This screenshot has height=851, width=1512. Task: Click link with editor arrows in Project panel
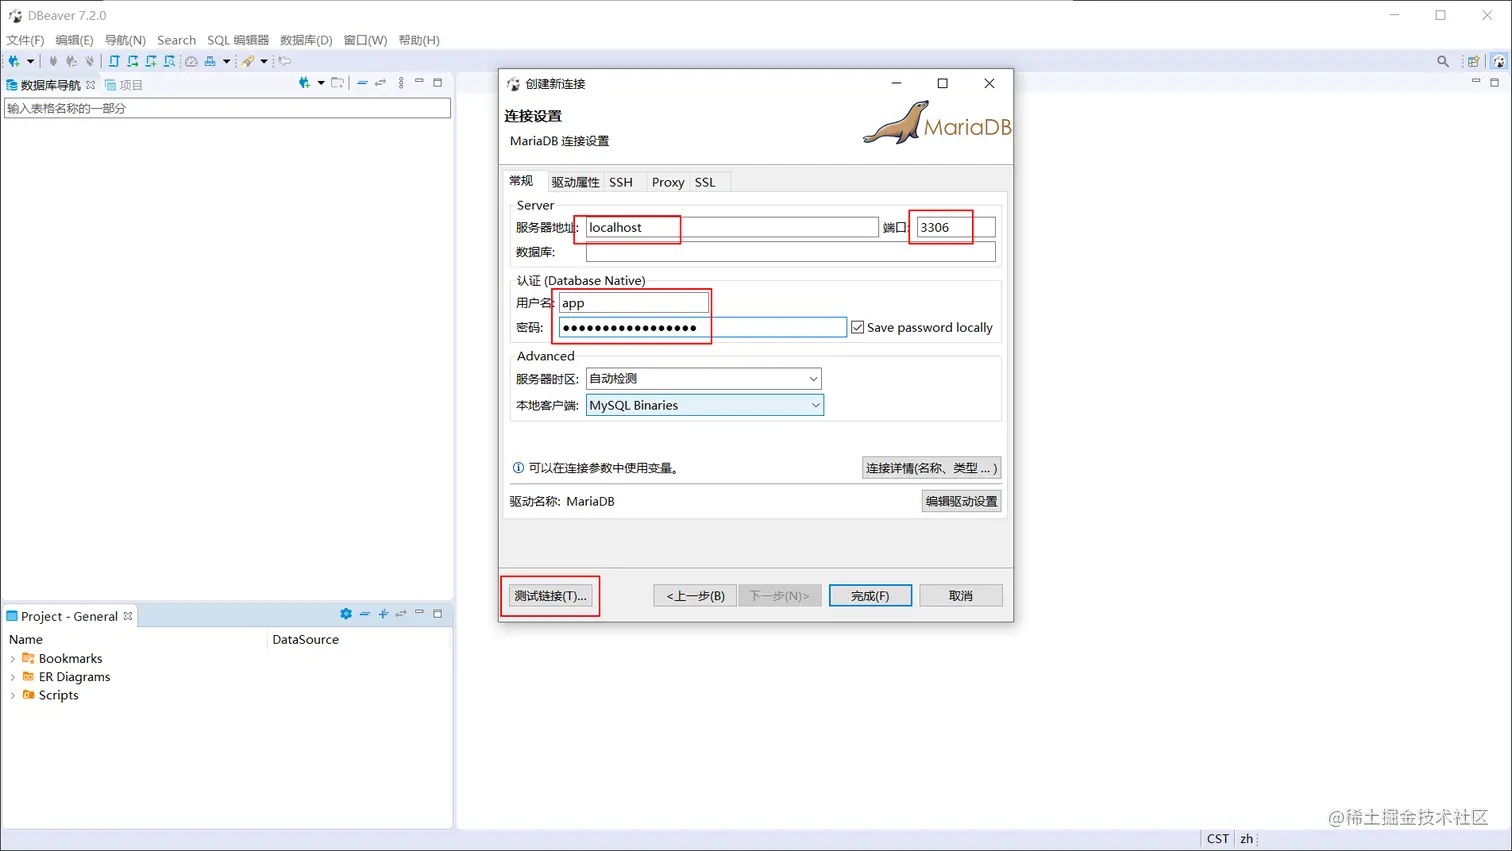[401, 614]
